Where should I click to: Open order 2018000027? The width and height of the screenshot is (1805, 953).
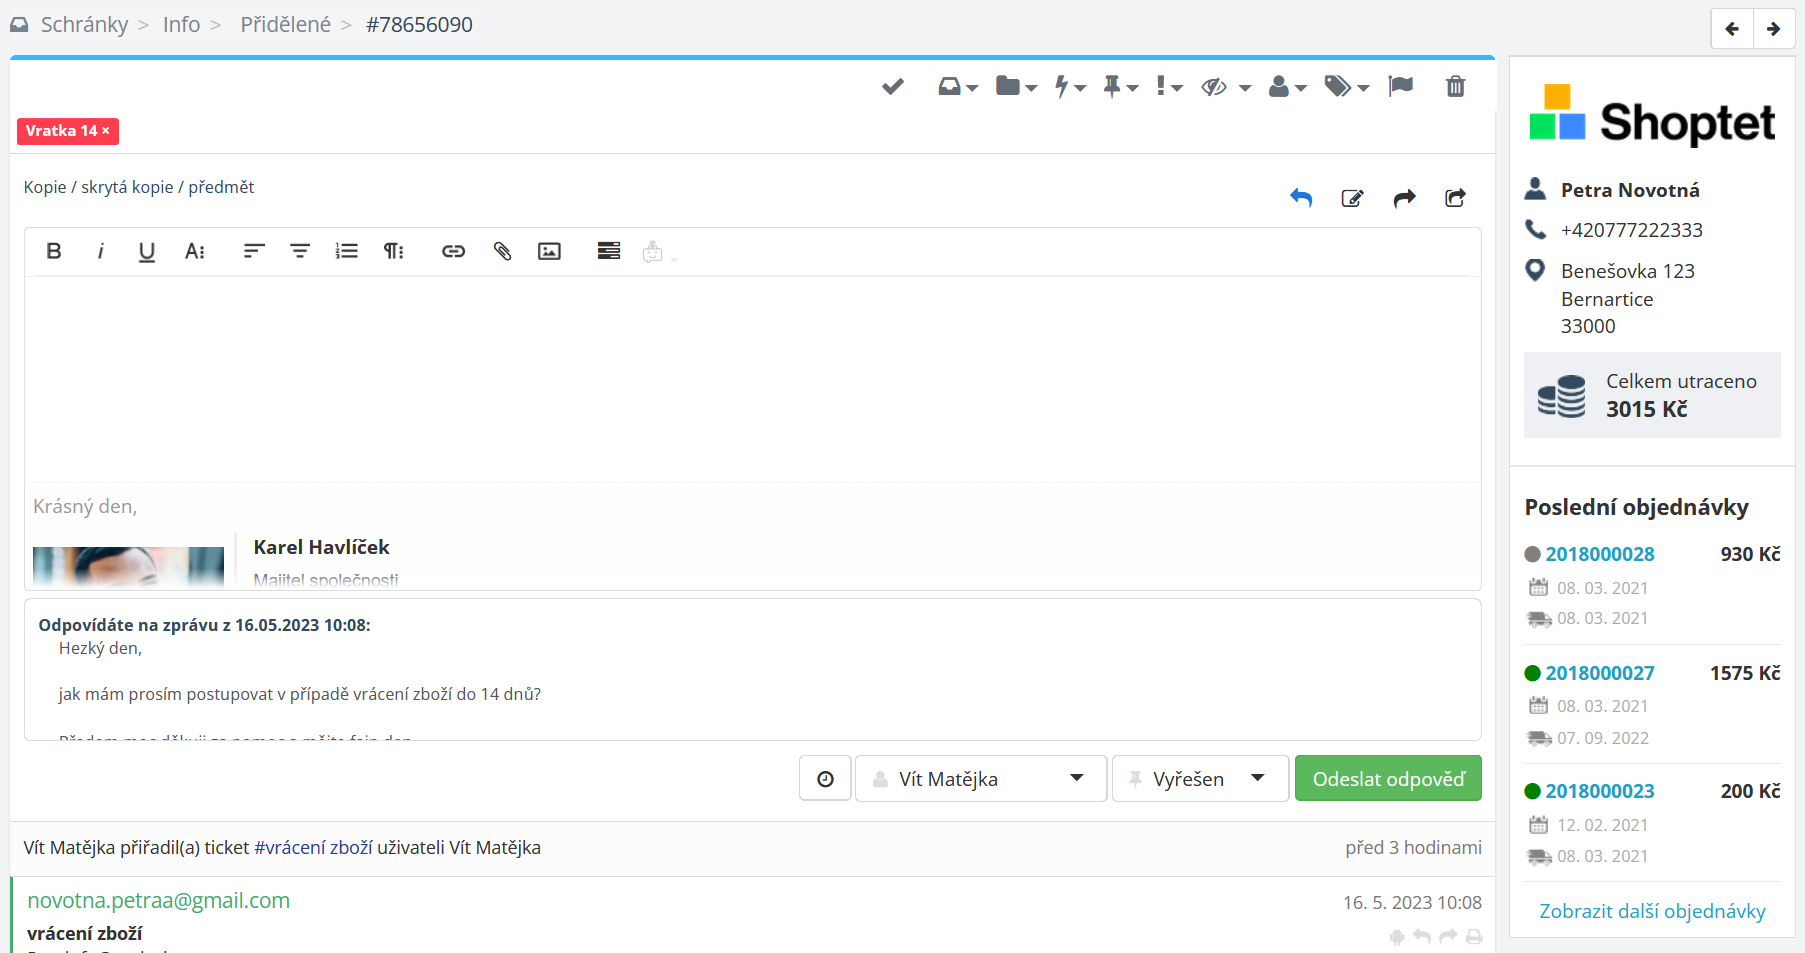click(x=1600, y=673)
